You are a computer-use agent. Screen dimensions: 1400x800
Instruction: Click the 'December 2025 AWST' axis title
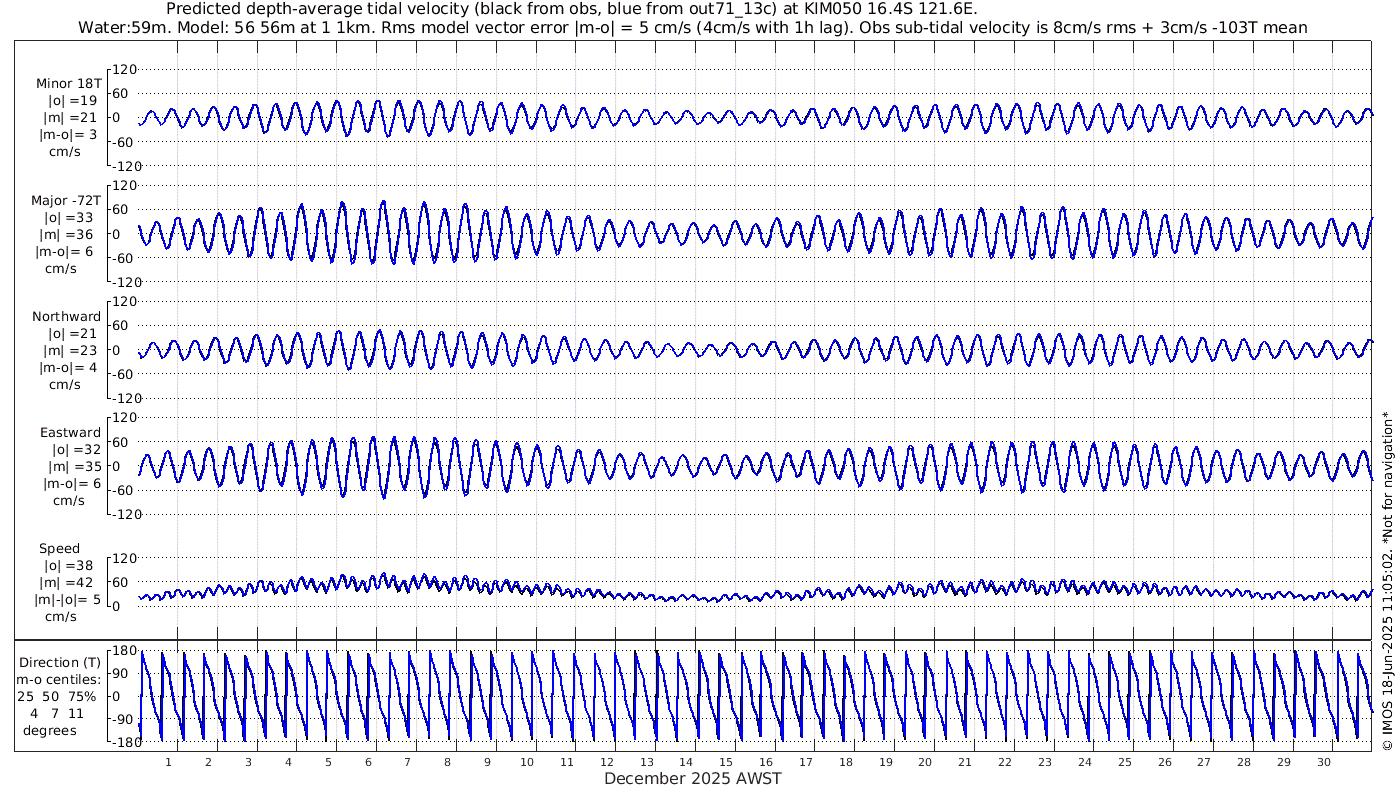[x=692, y=779]
